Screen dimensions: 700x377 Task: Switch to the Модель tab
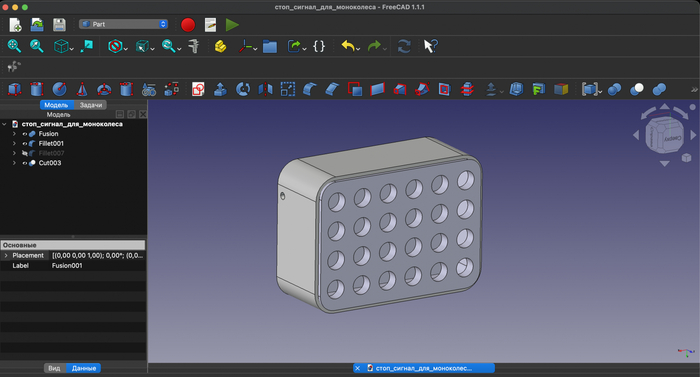[x=56, y=105]
